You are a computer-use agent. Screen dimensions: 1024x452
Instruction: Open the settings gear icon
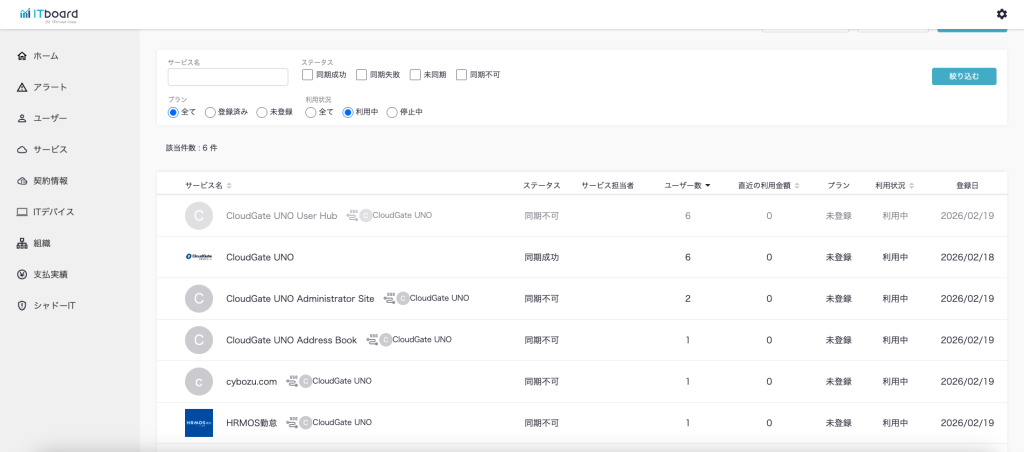(x=1001, y=14)
